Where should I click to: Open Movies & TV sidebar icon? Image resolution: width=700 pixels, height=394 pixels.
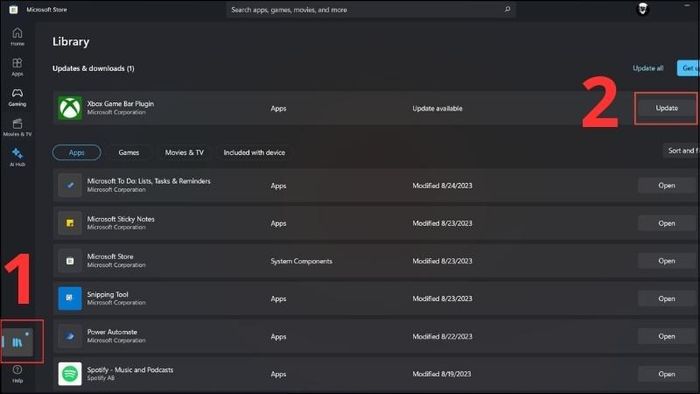point(17,127)
